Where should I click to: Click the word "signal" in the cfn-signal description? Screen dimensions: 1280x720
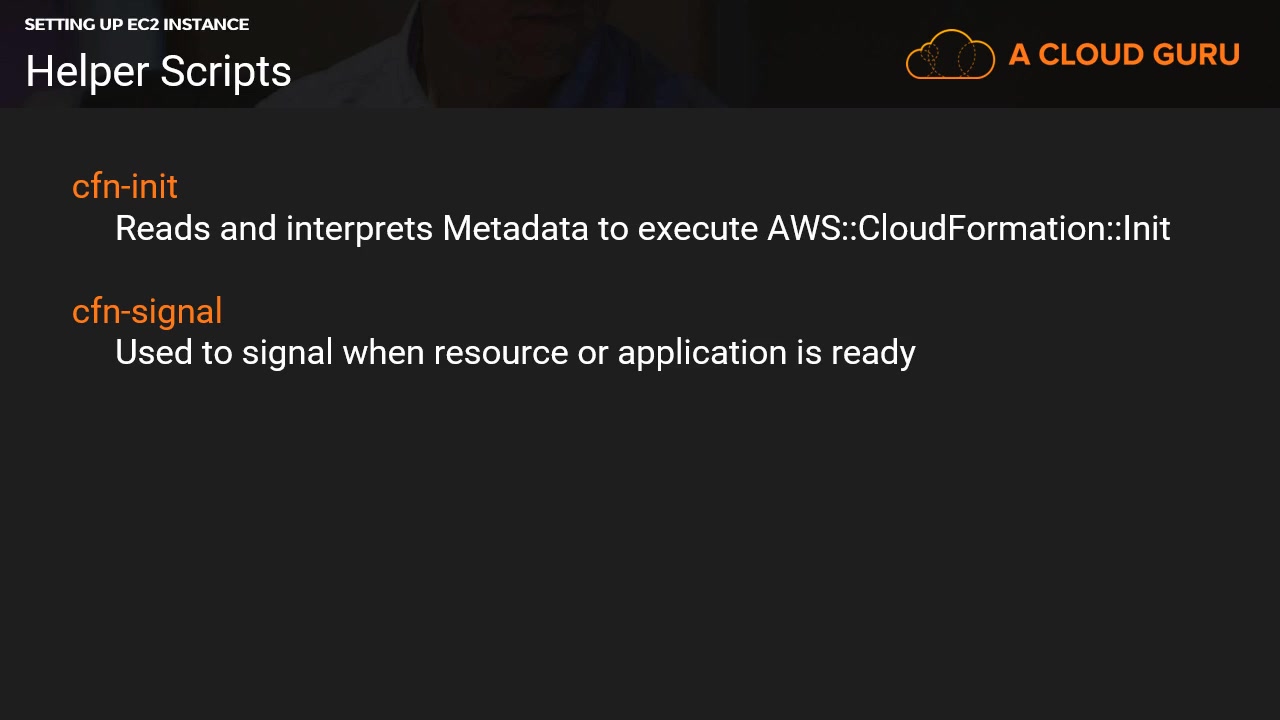pyautogui.click(x=287, y=353)
